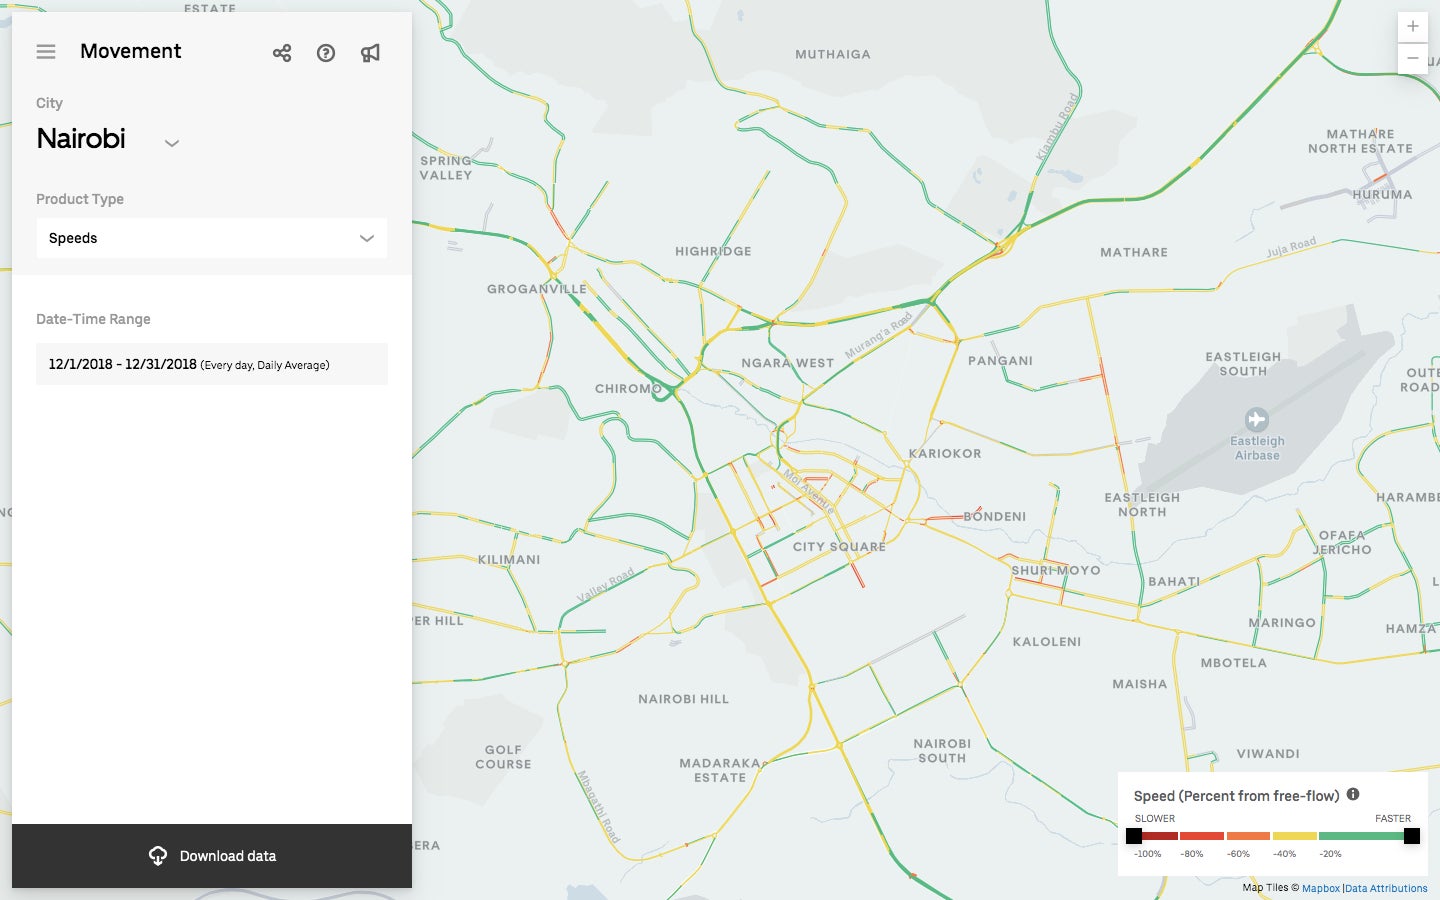Open the Date-Time Range field
This screenshot has height=900, width=1440.
coord(211,364)
